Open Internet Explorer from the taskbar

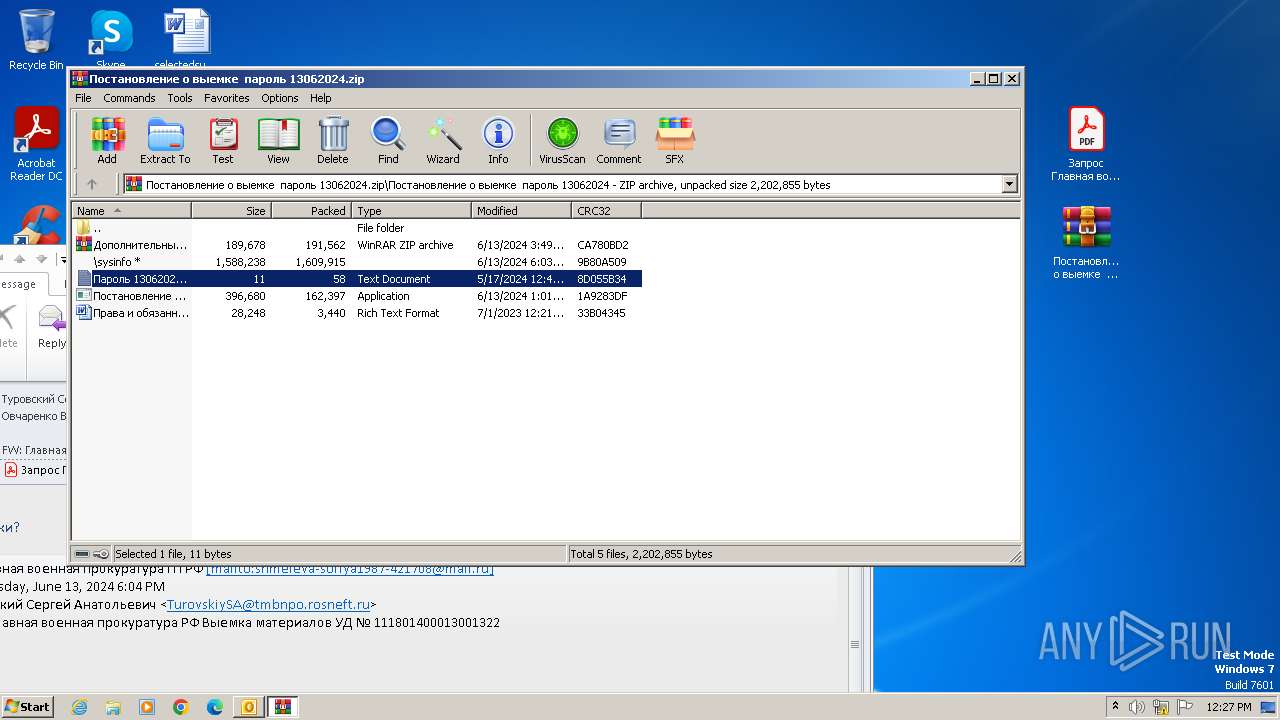79,707
